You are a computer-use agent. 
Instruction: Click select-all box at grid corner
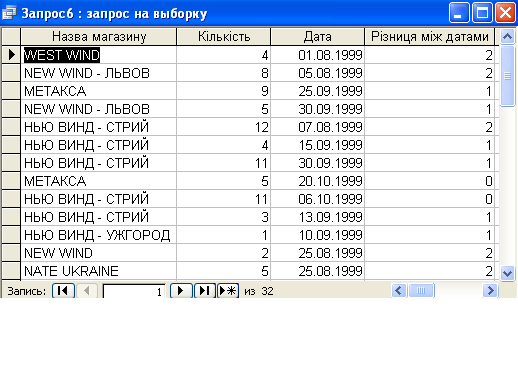tap(11, 37)
